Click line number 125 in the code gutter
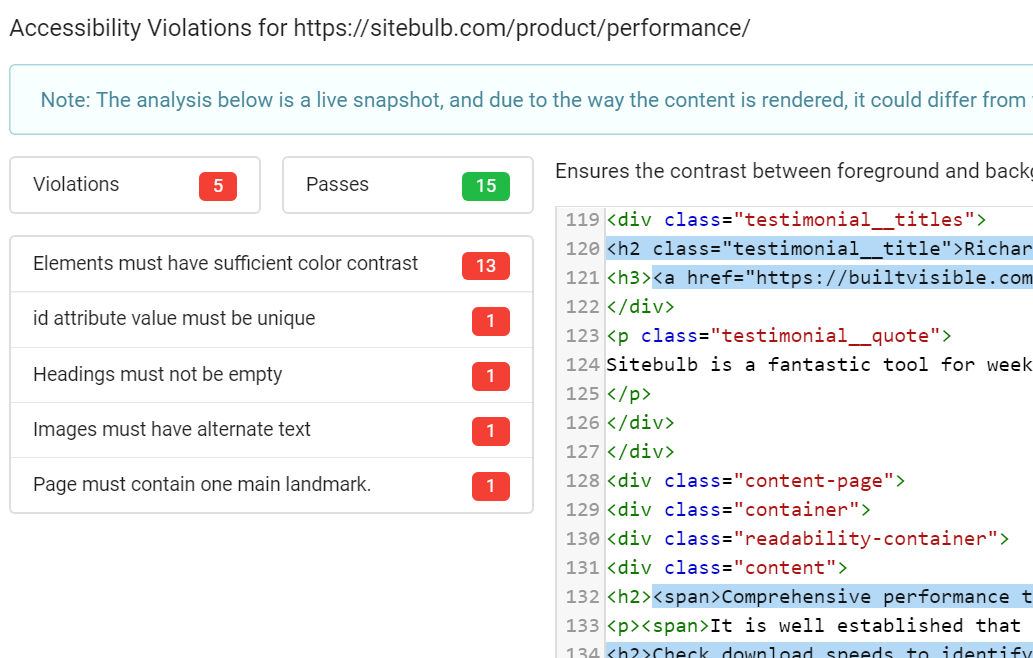 [x=582, y=394]
